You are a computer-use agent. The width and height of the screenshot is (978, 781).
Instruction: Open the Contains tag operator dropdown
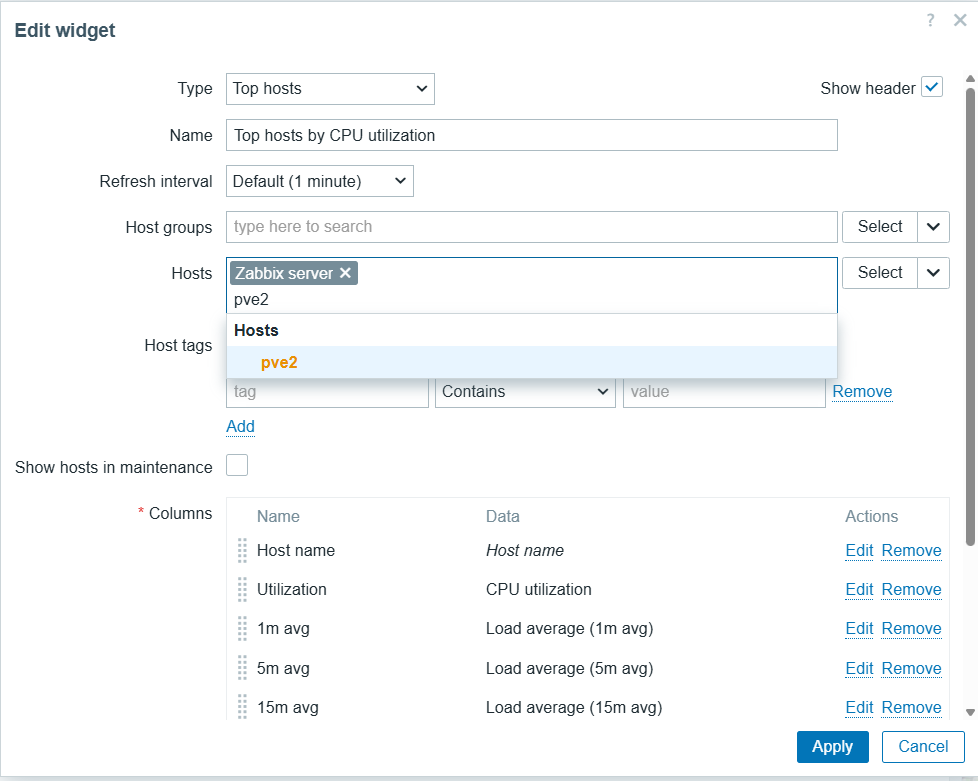pos(525,392)
